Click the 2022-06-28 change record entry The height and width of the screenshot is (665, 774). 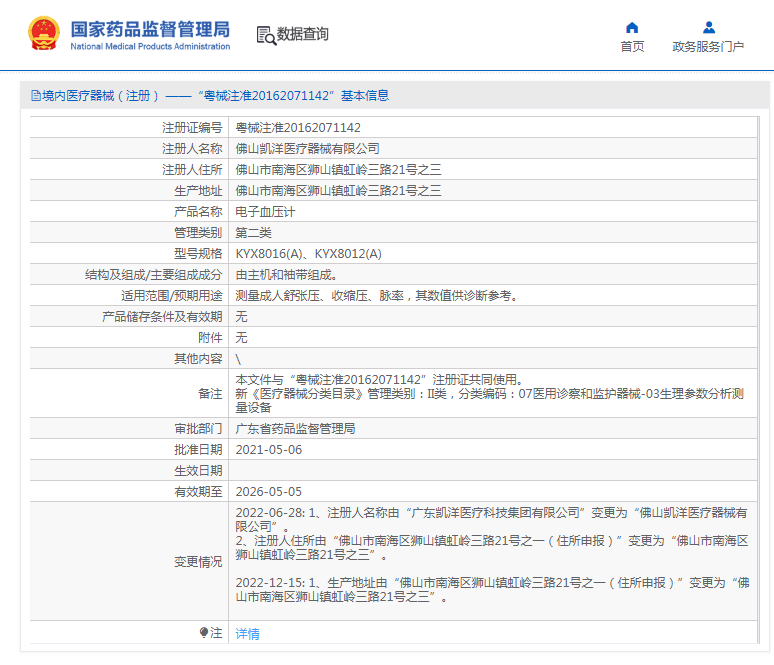pos(492,534)
